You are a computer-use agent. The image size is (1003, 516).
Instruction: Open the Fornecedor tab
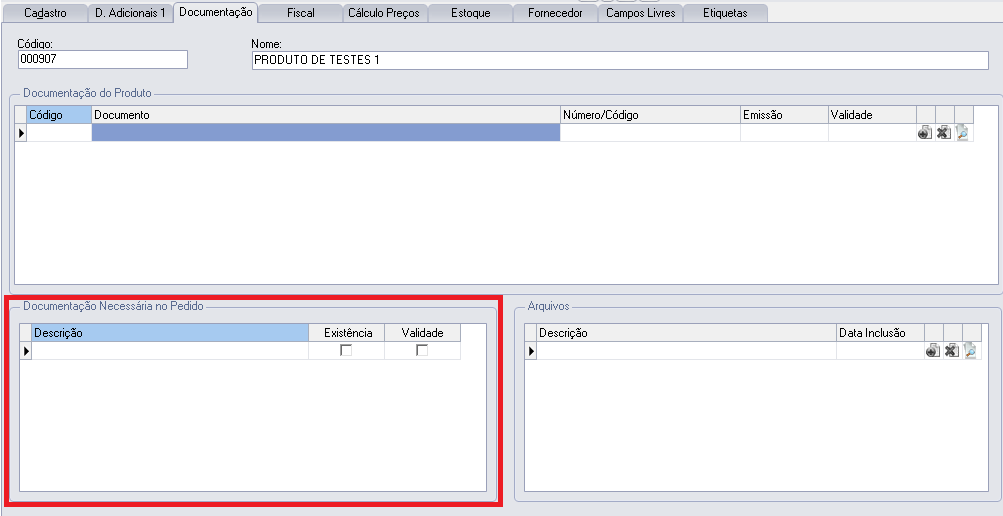click(555, 14)
